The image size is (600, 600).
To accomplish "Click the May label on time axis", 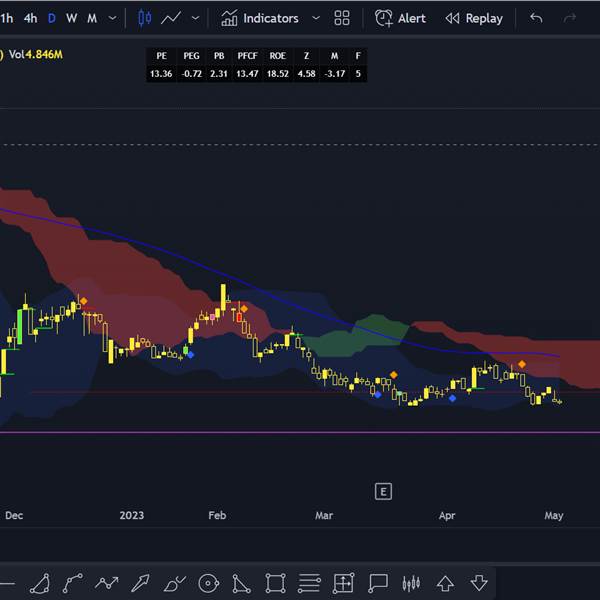I will (x=554, y=516).
